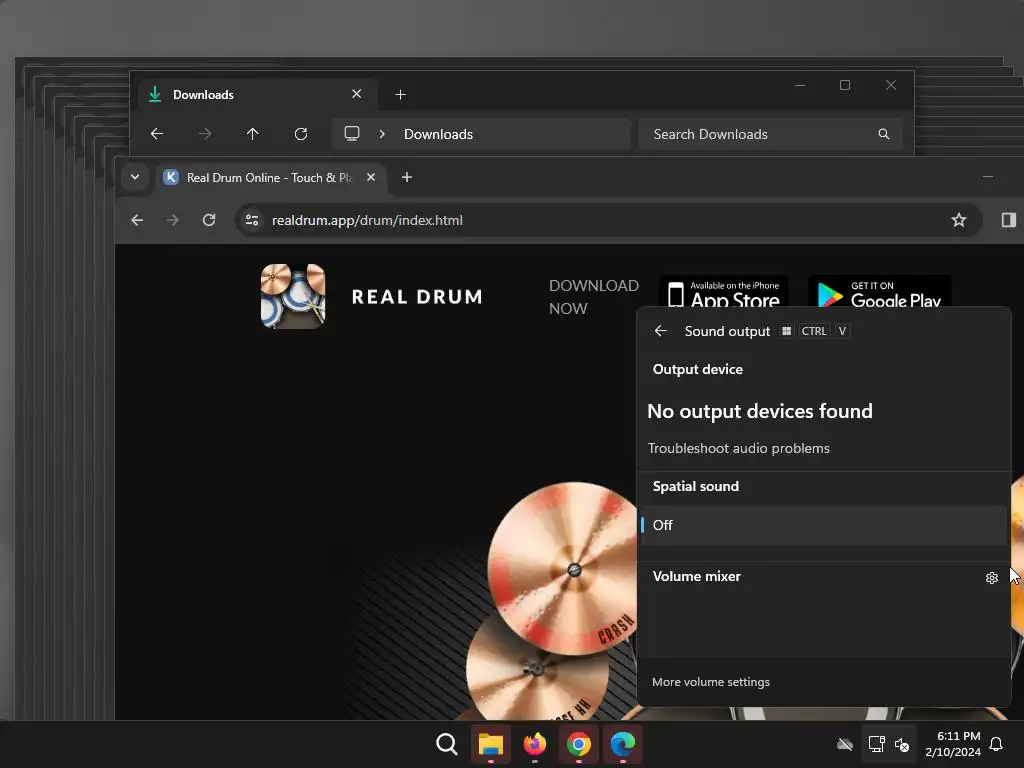Viewport: 1024px width, 768px height.
Task: Open Search from the taskbar
Action: coord(447,744)
